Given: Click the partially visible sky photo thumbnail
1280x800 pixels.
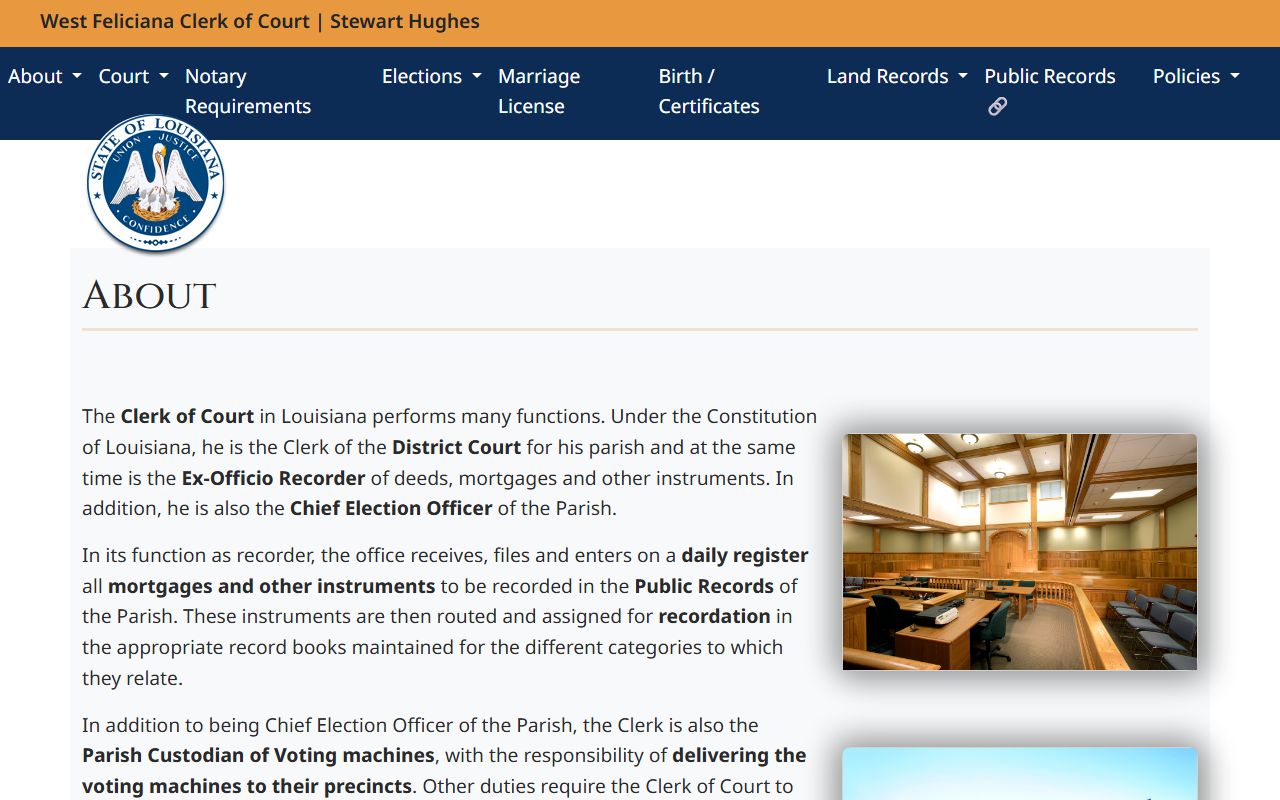Looking at the screenshot, I should coord(1020,774).
